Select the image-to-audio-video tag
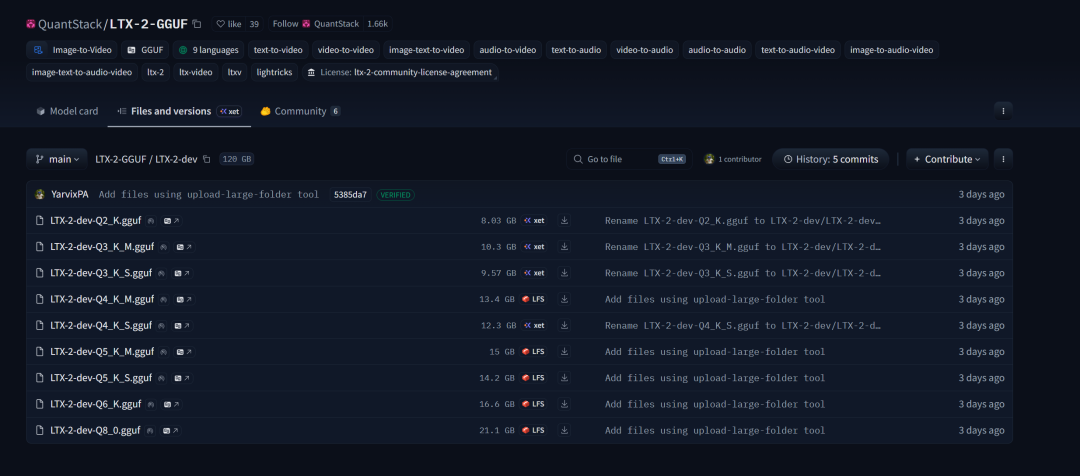The width and height of the screenshot is (1080, 476). point(892,50)
